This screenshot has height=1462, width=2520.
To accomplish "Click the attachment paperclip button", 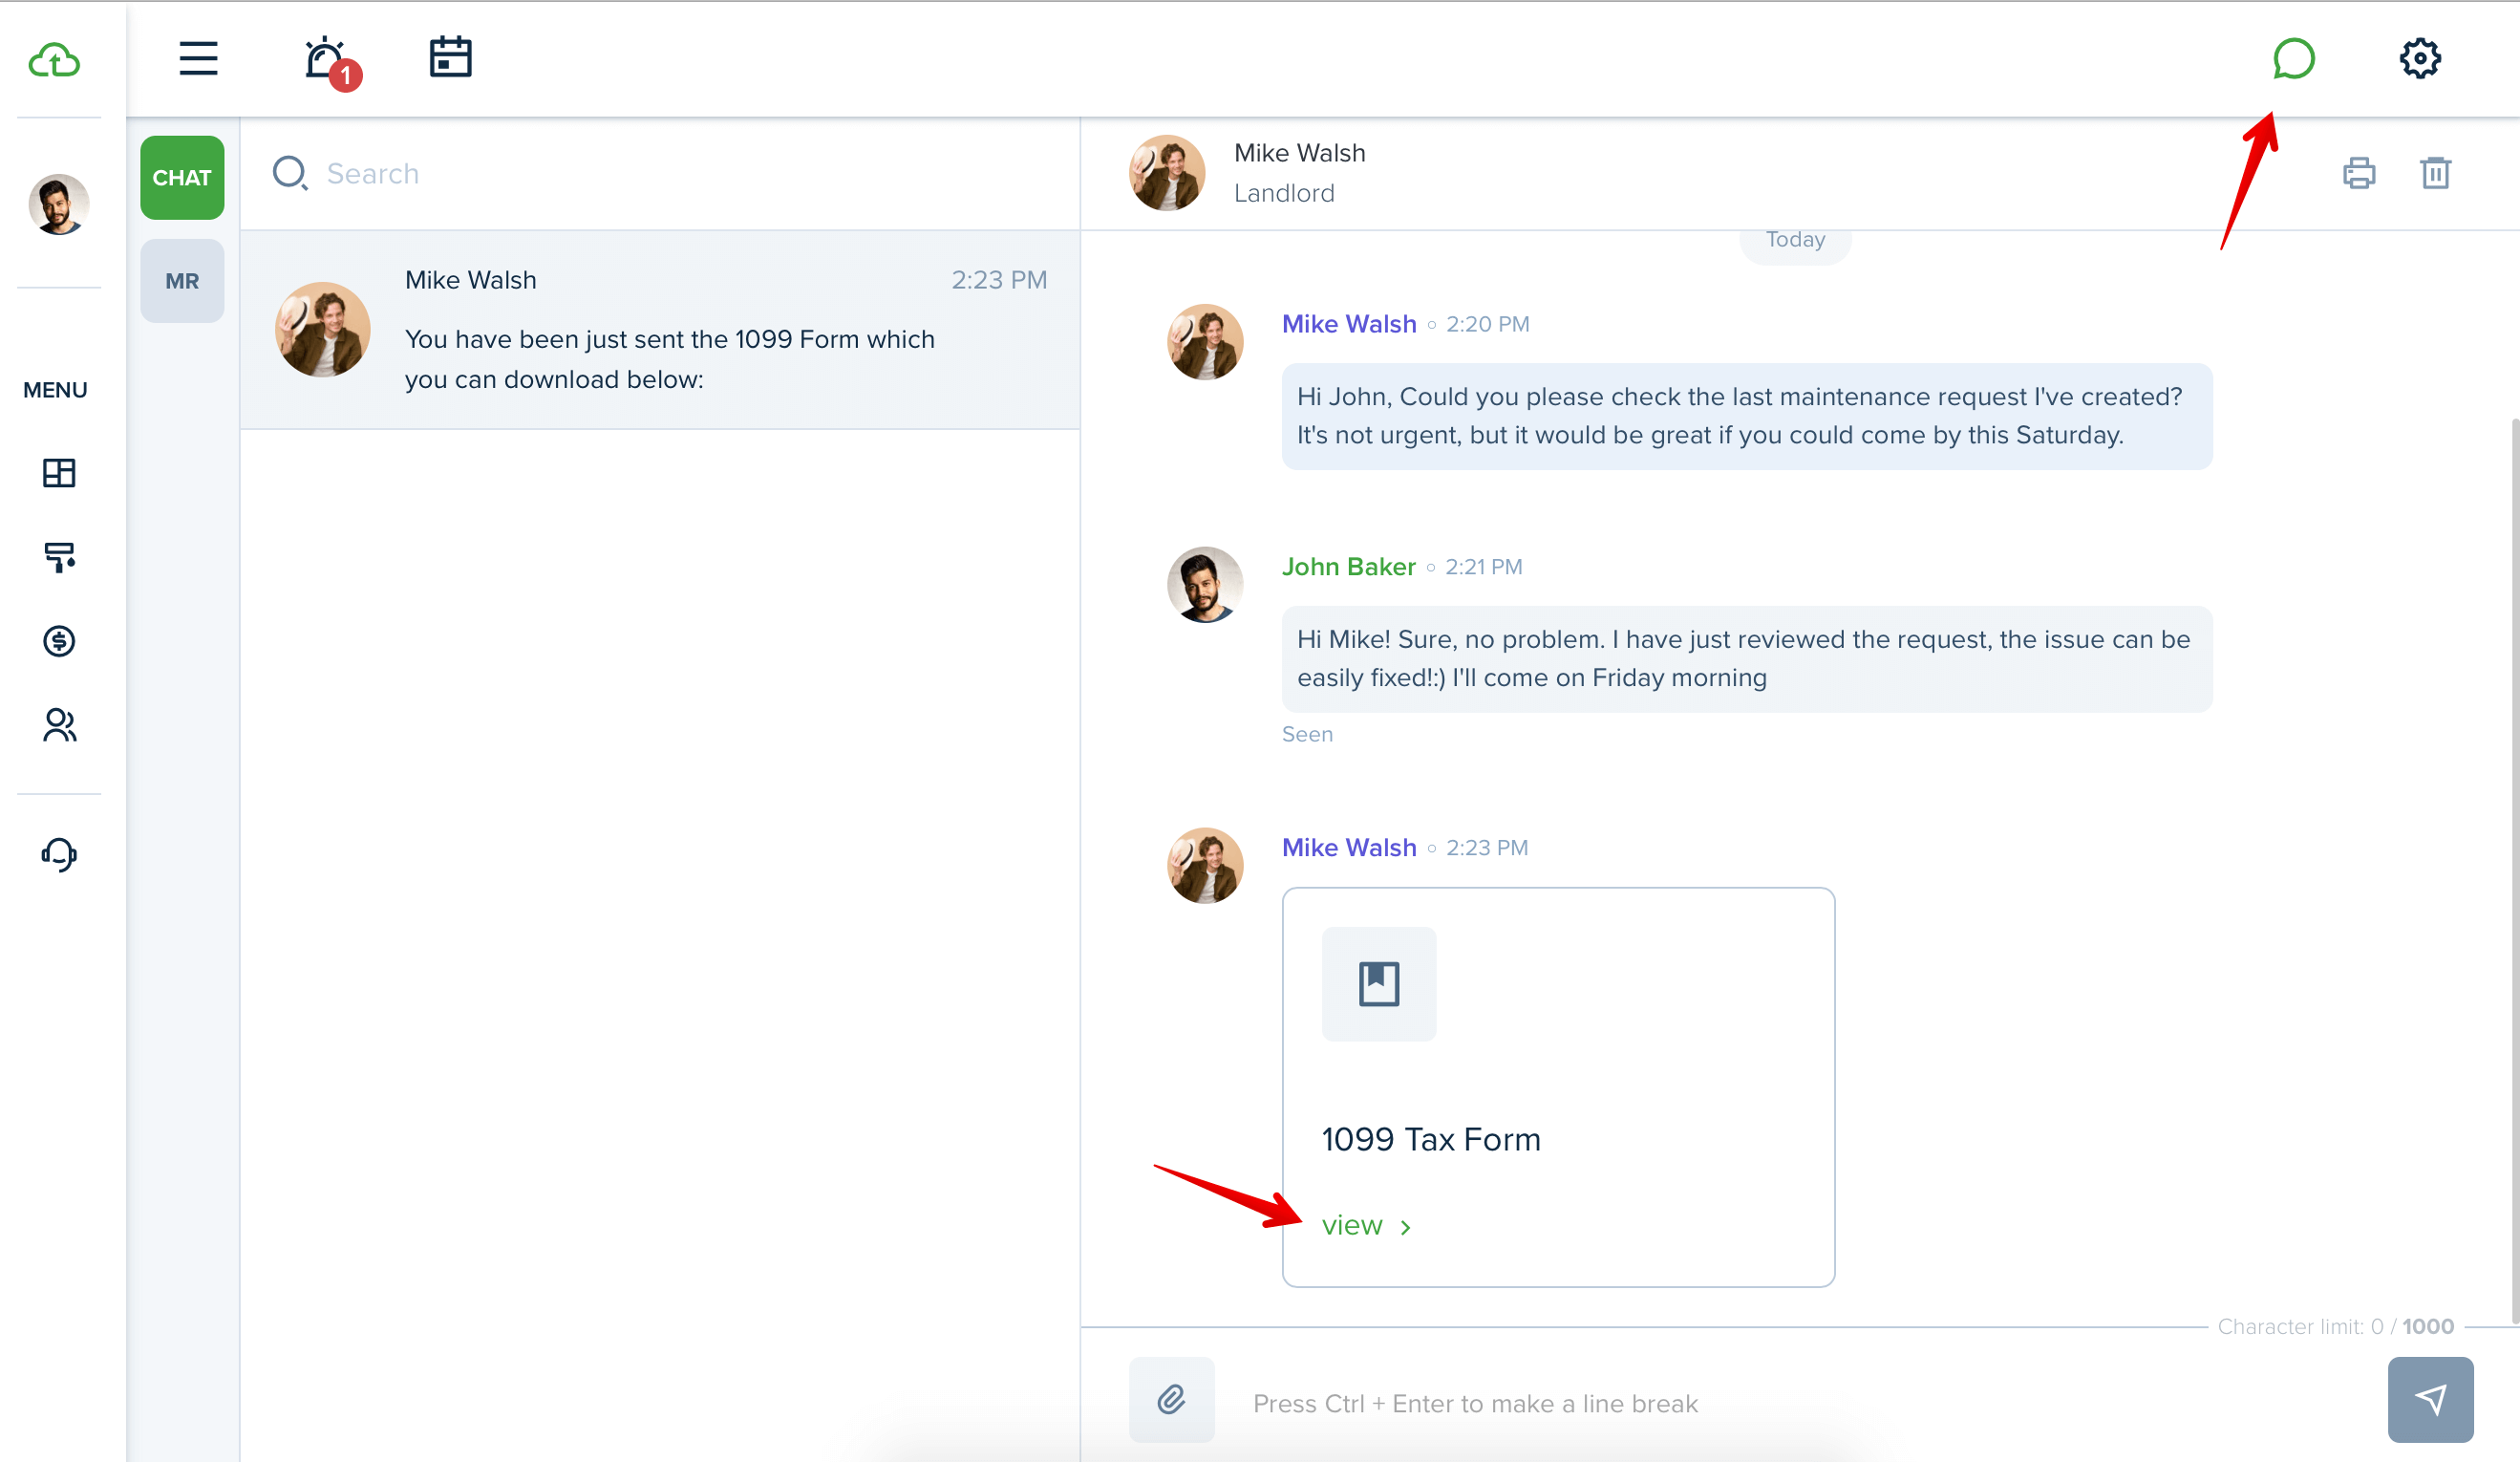I will pyautogui.click(x=1172, y=1399).
